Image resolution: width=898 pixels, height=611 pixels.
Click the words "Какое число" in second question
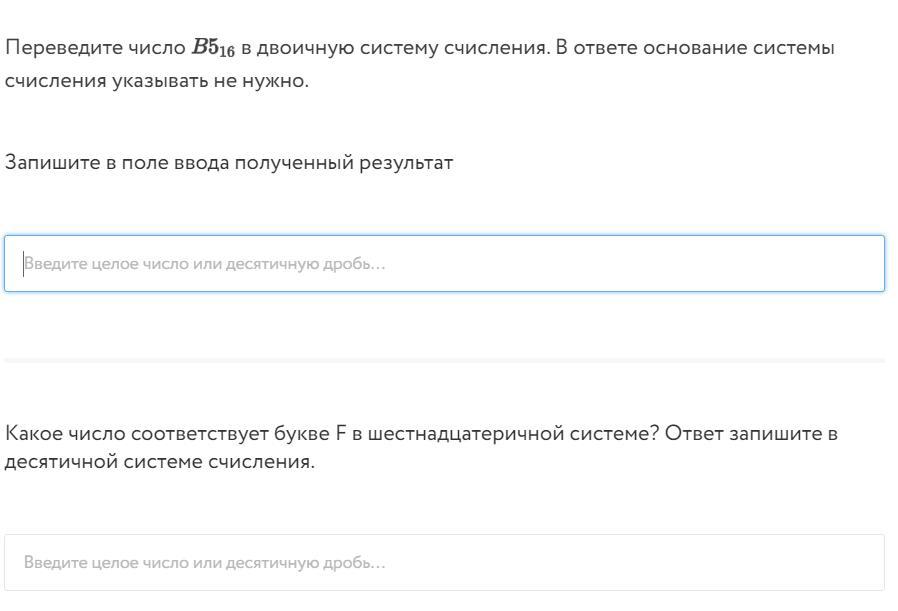[58, 434]
